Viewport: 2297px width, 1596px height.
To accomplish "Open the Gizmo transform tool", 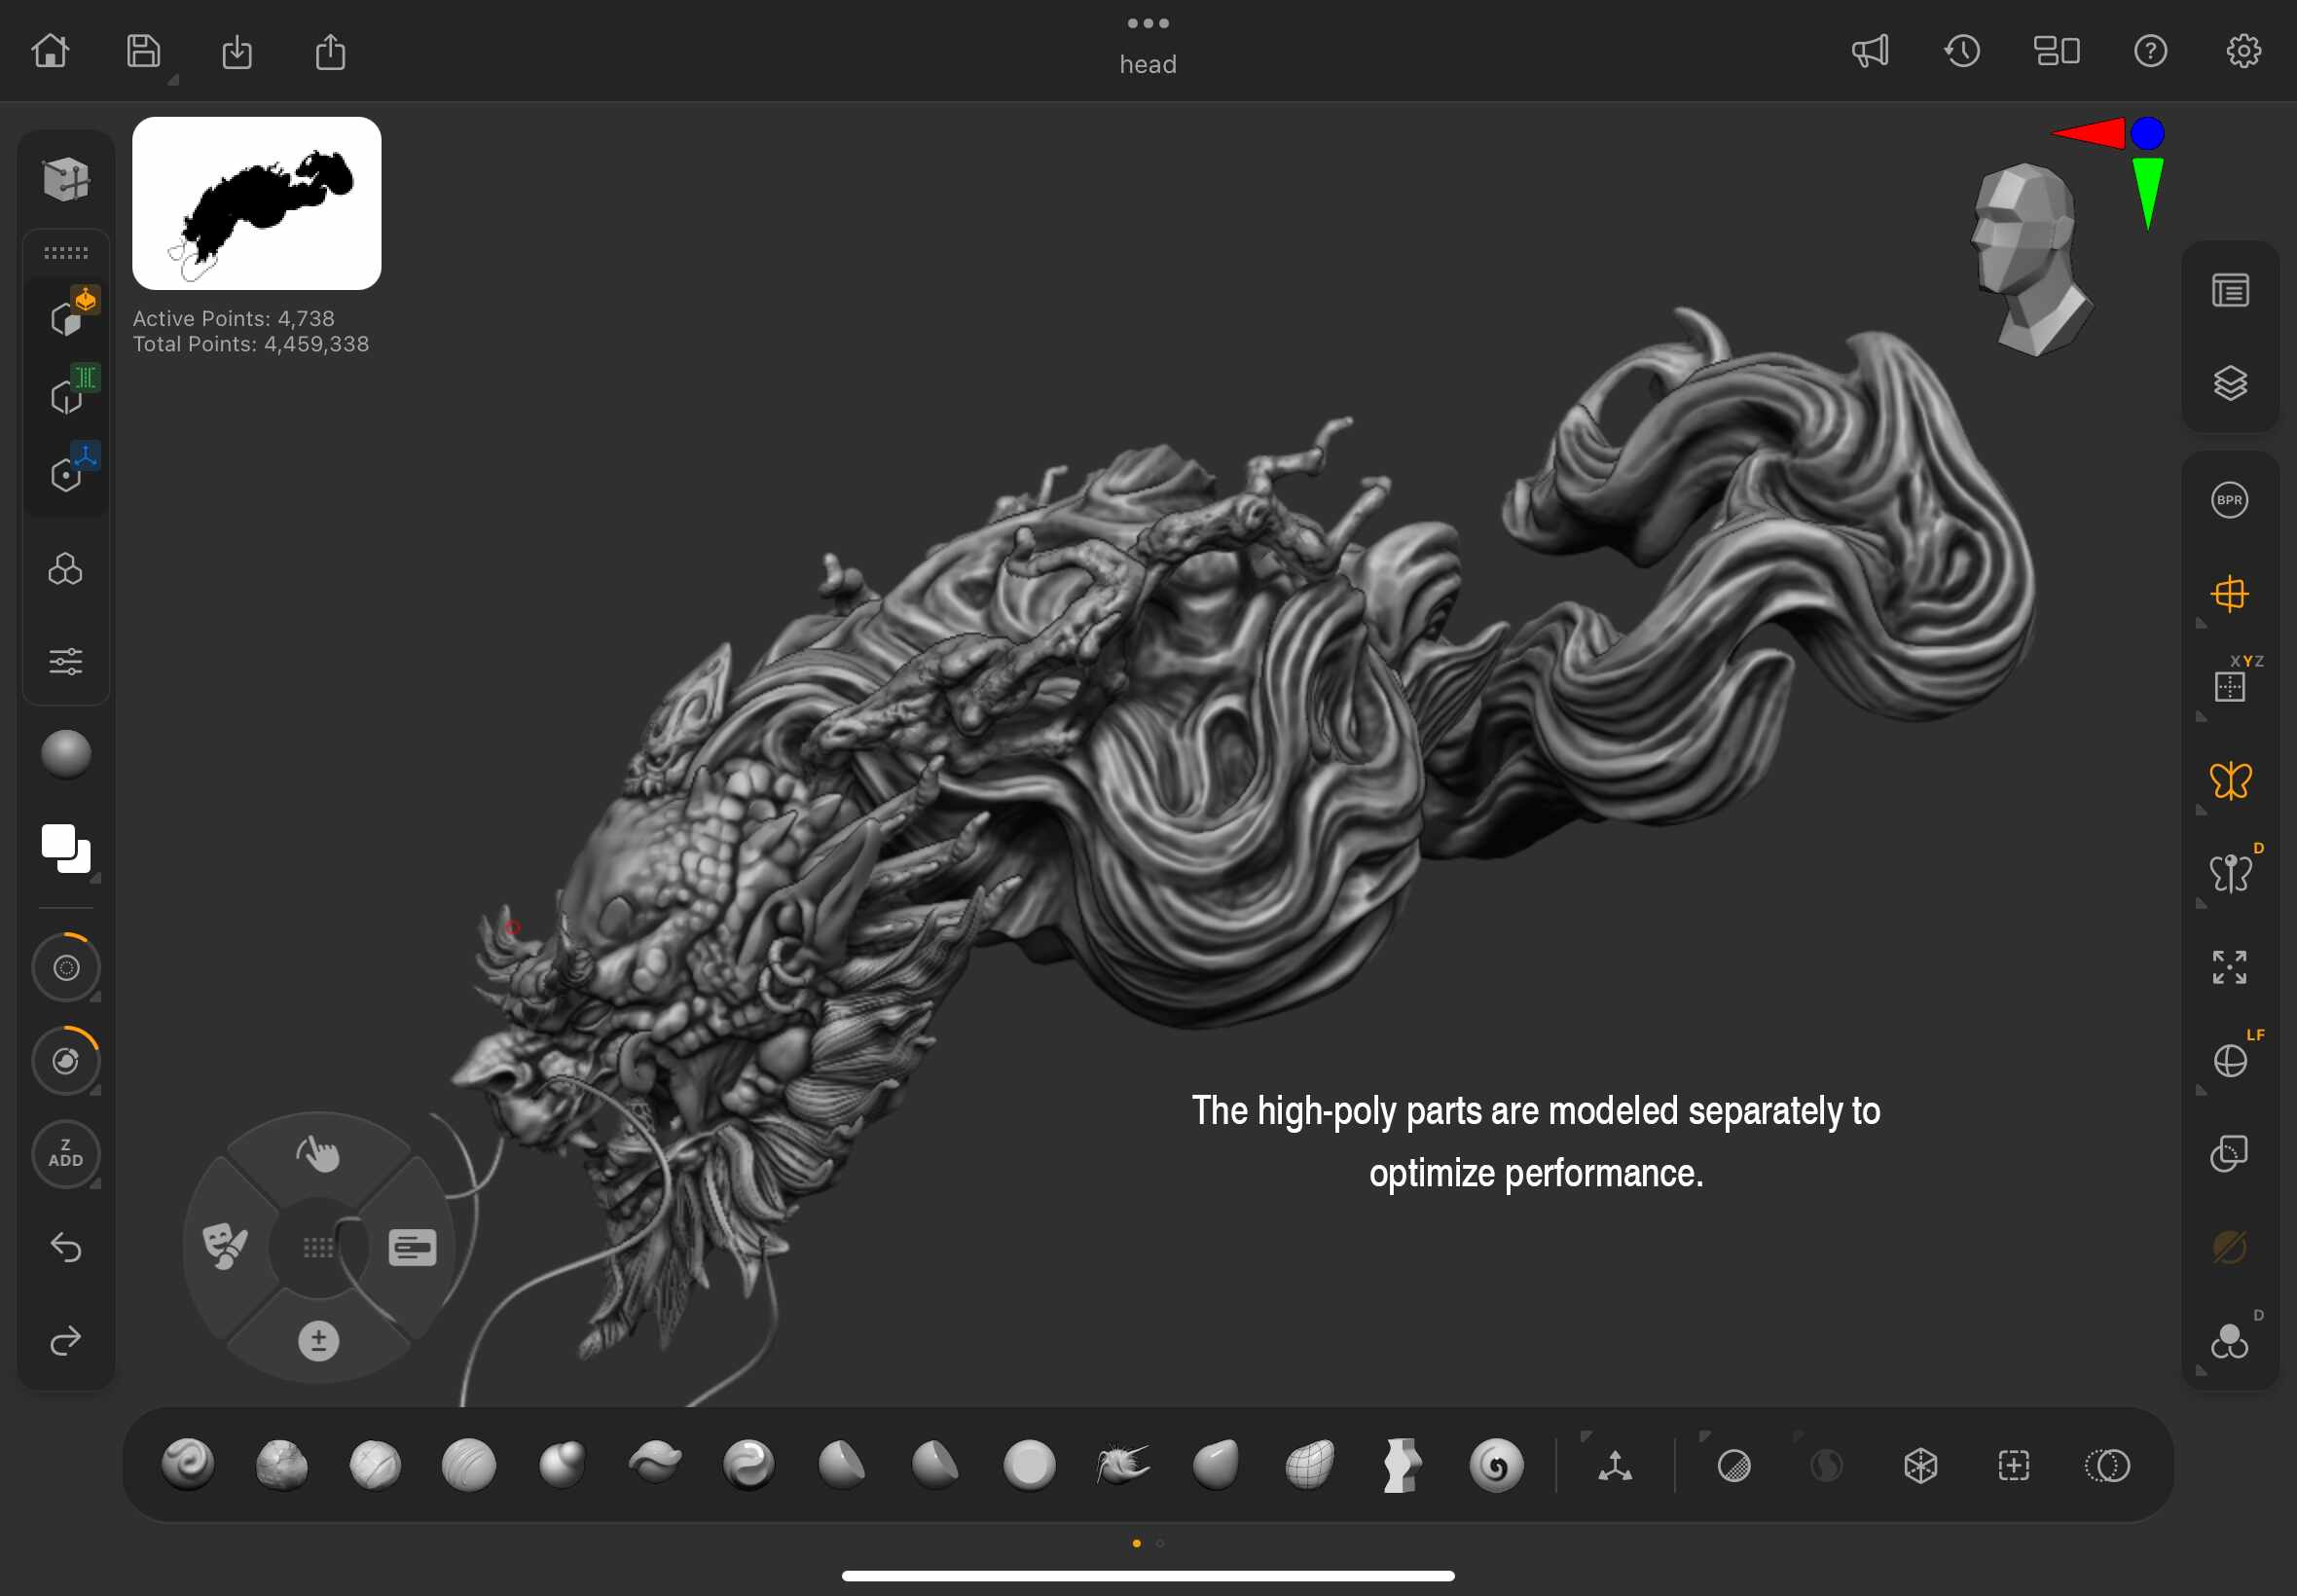I will click(x=1615, y=1466).
